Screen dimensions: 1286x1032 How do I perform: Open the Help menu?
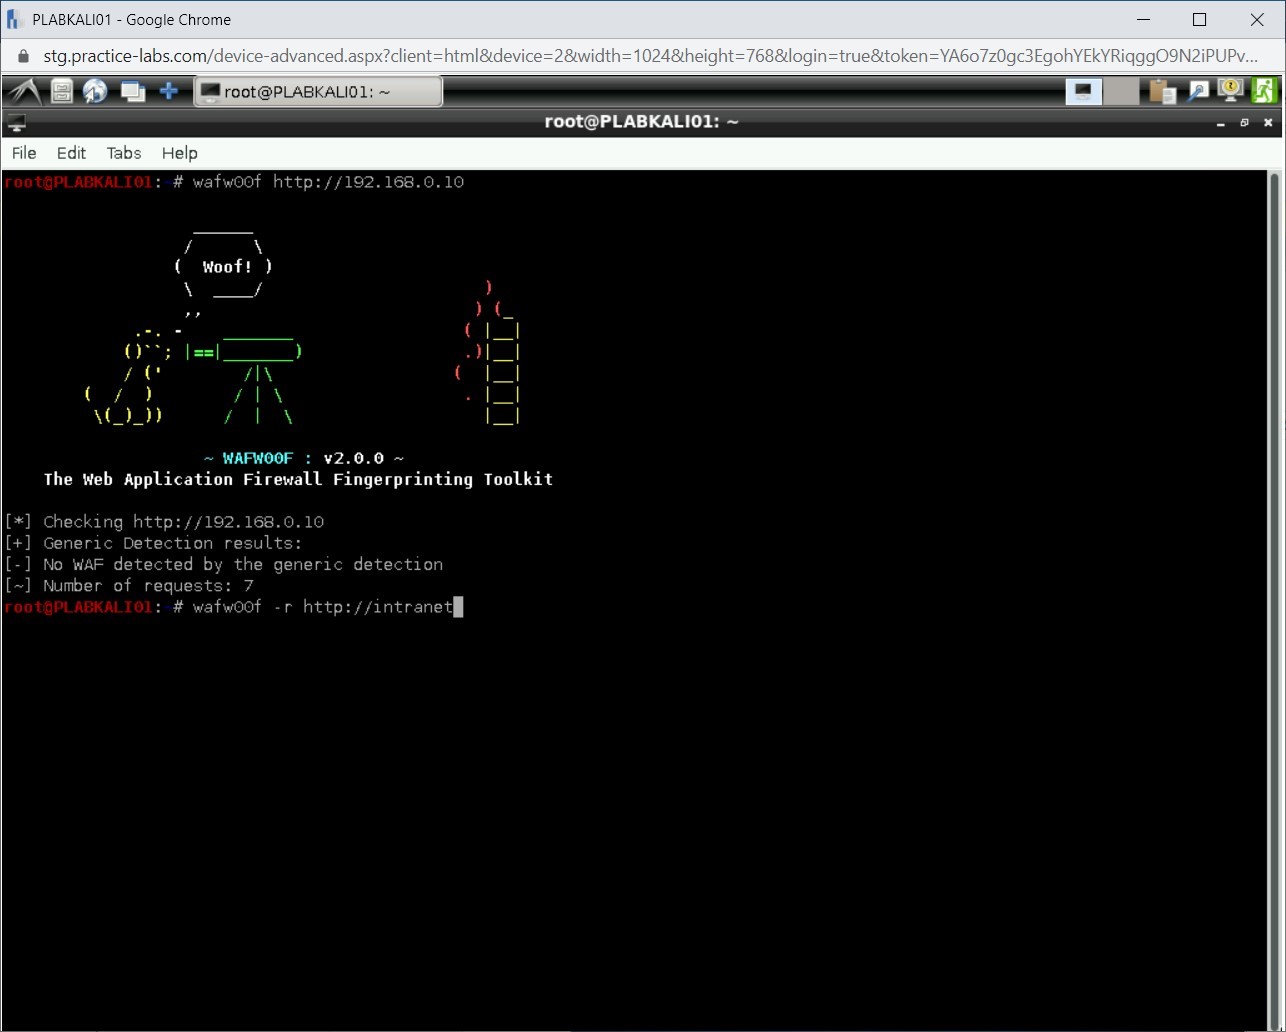pyautogui.click(x=180, y=153)
